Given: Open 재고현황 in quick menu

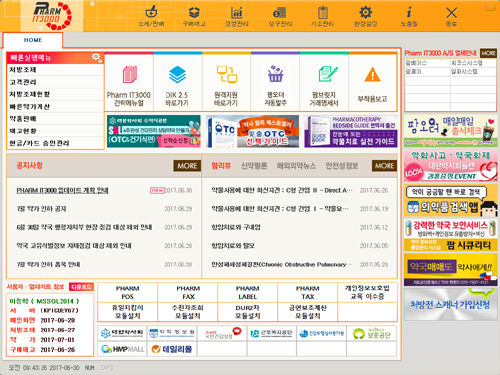Looking at the screenshot, I should (55, 131).
